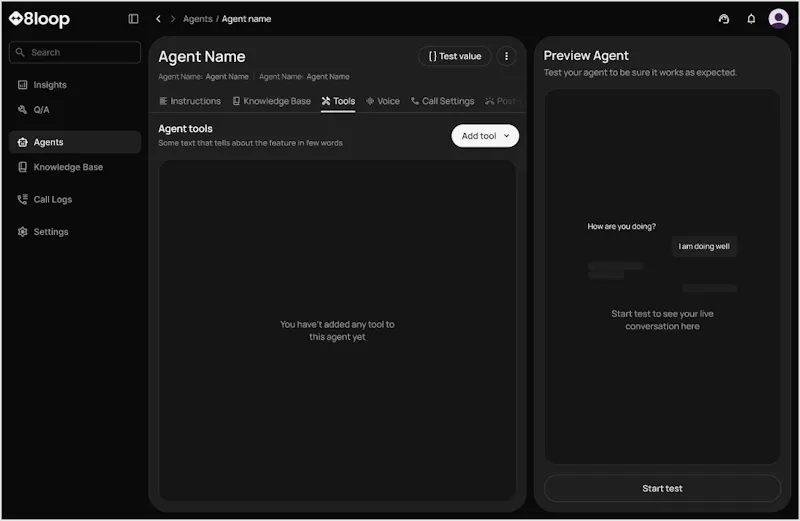Open the user profile avatar

pos(779,18)
